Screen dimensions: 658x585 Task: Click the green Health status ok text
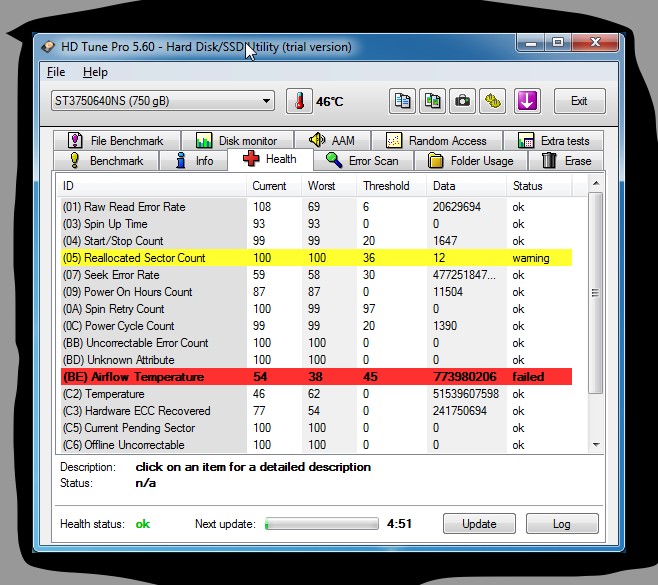click(143, 524)
